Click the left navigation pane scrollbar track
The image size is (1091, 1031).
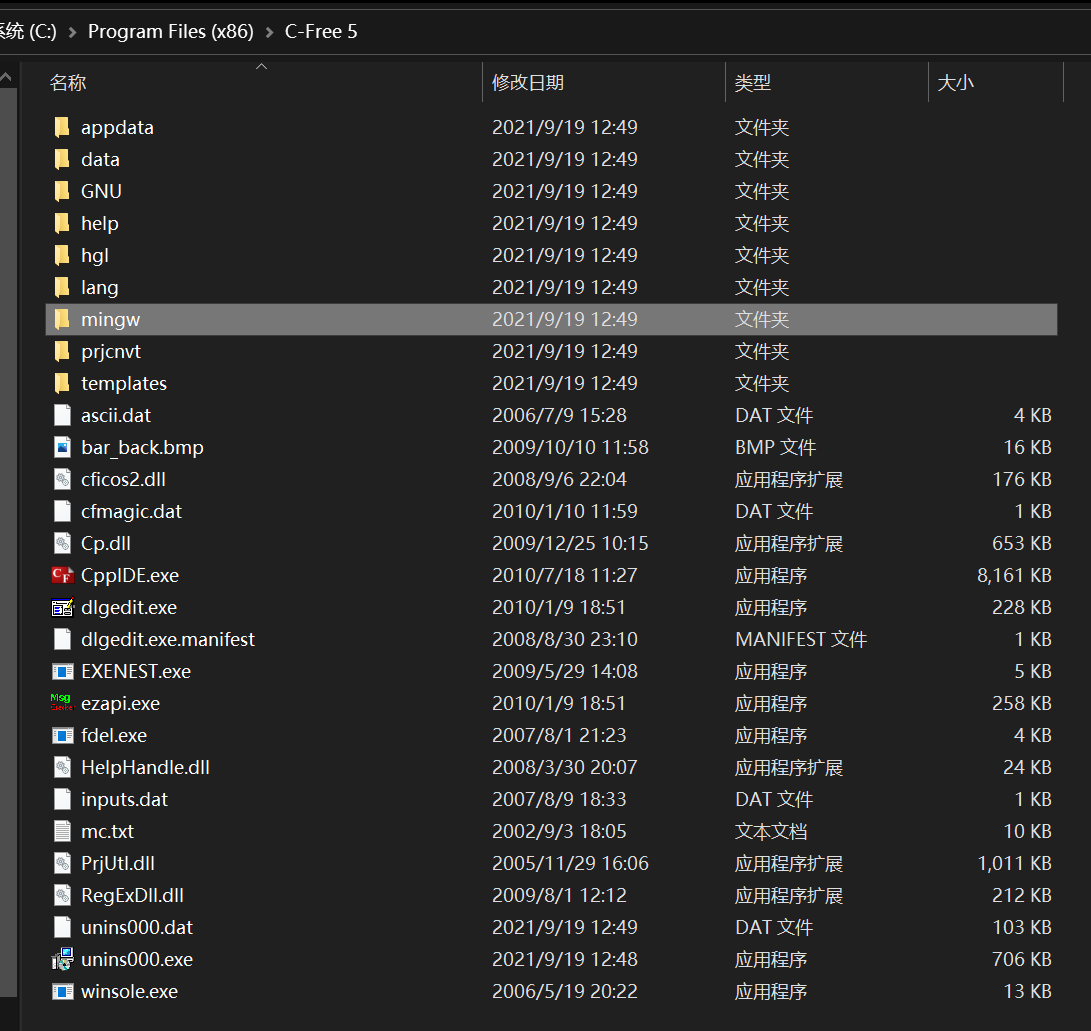click(8, 543)
